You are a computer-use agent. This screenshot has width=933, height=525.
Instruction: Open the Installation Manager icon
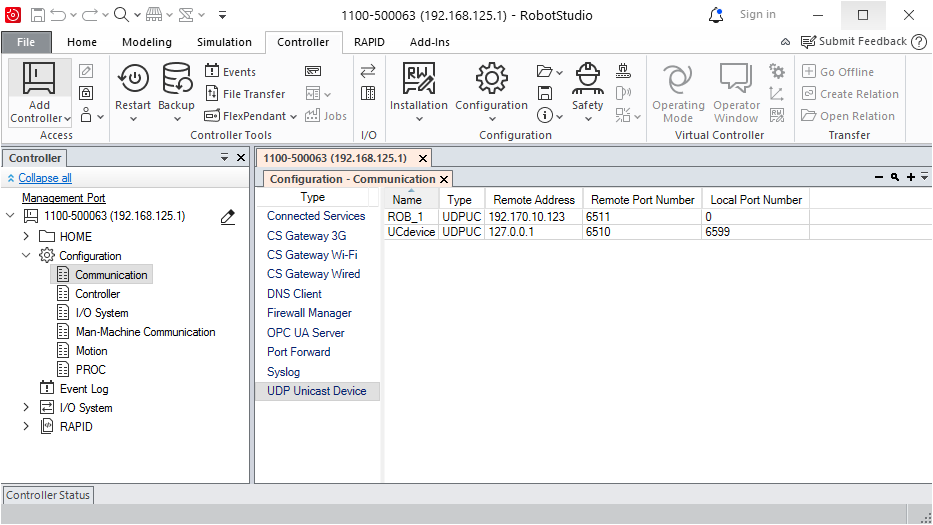pyautogui.click(x=418, y=79)
